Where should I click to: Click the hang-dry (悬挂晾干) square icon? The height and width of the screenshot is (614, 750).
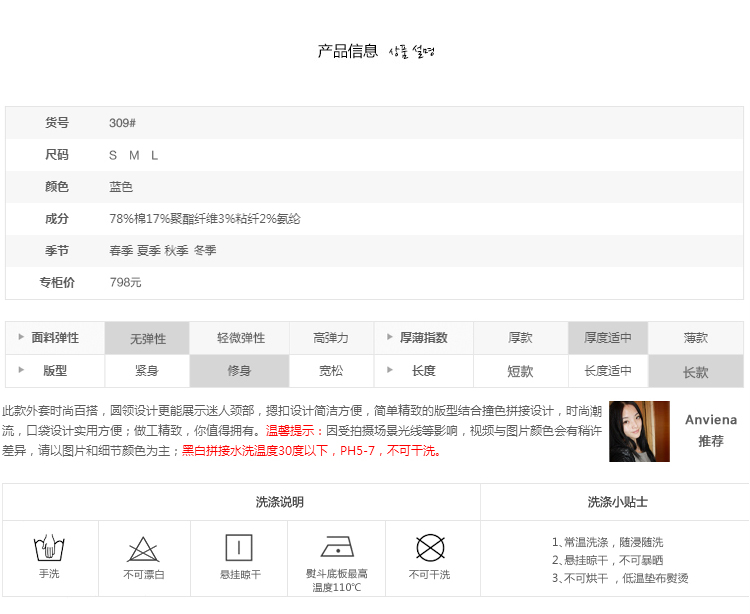(x=239, y=548)
